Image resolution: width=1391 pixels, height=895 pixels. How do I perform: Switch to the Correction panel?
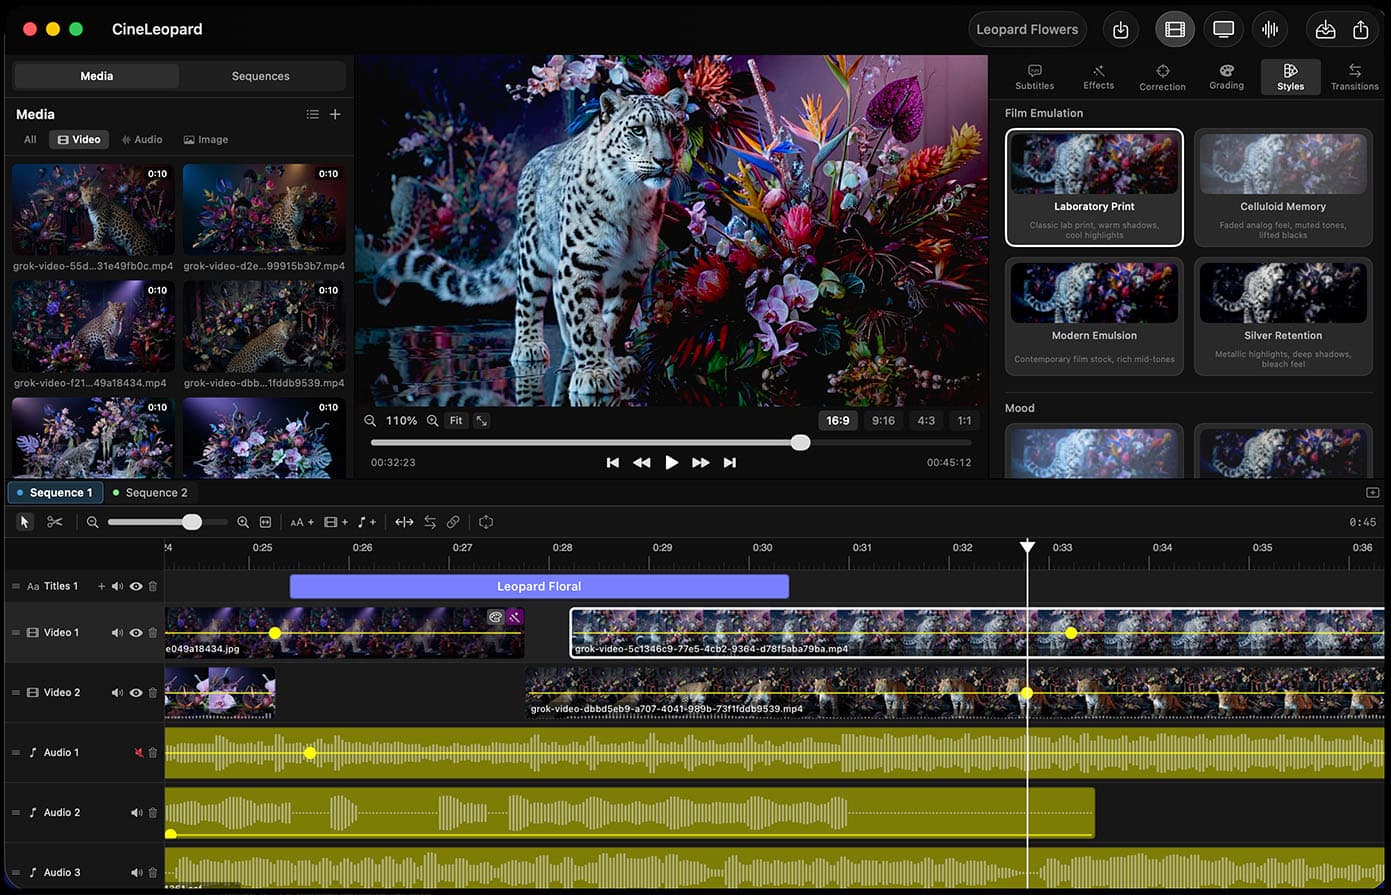point(1162,77)
